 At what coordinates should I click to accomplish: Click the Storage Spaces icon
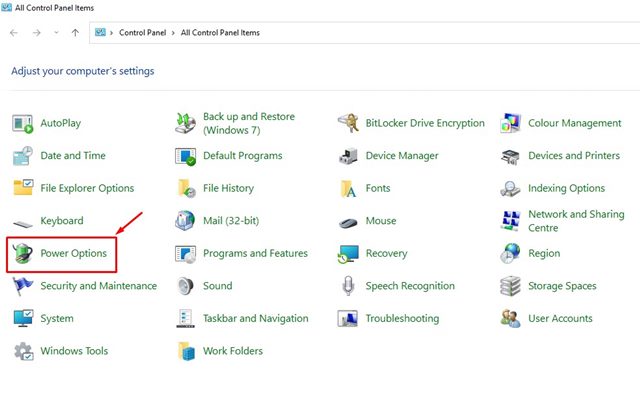pos(511,286)
